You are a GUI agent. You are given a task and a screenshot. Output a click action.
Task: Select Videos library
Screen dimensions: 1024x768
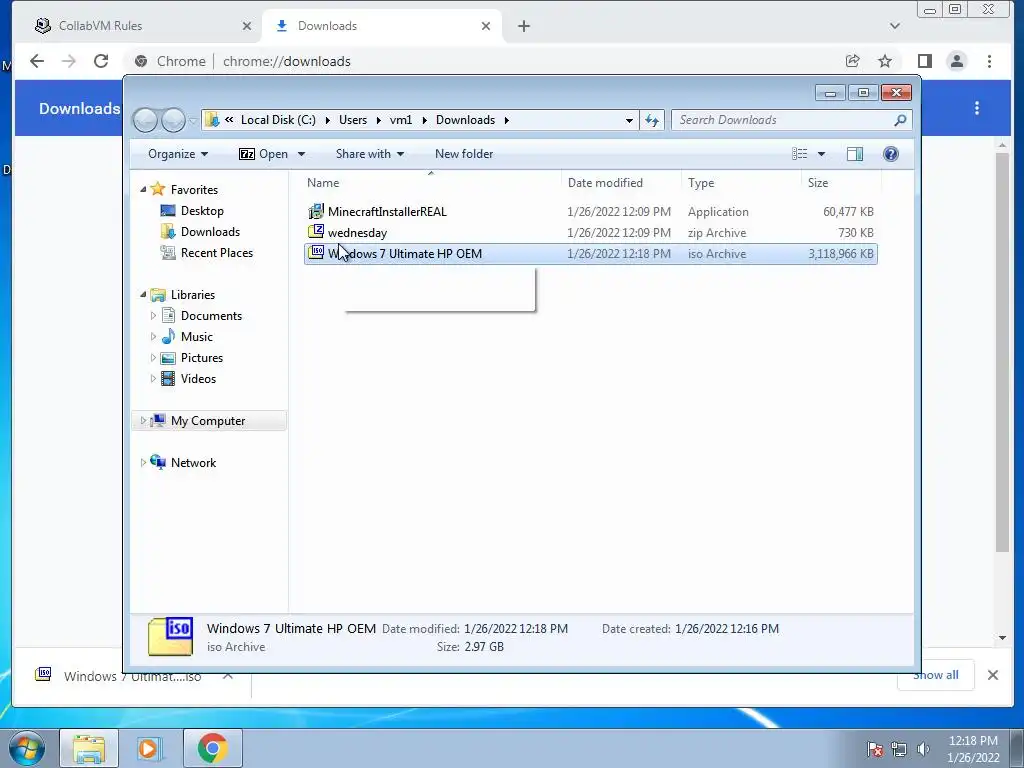pos(188,379)
